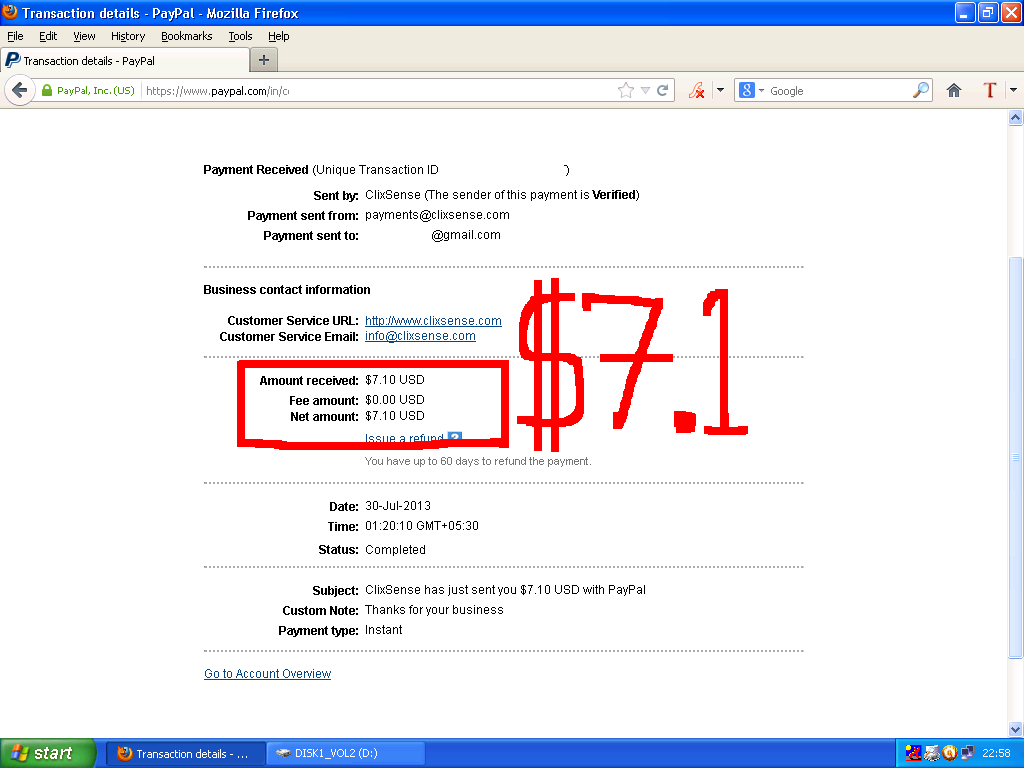The image size is (1024, 768).
Task: Click the network computers tray icon
Action: 967,753
